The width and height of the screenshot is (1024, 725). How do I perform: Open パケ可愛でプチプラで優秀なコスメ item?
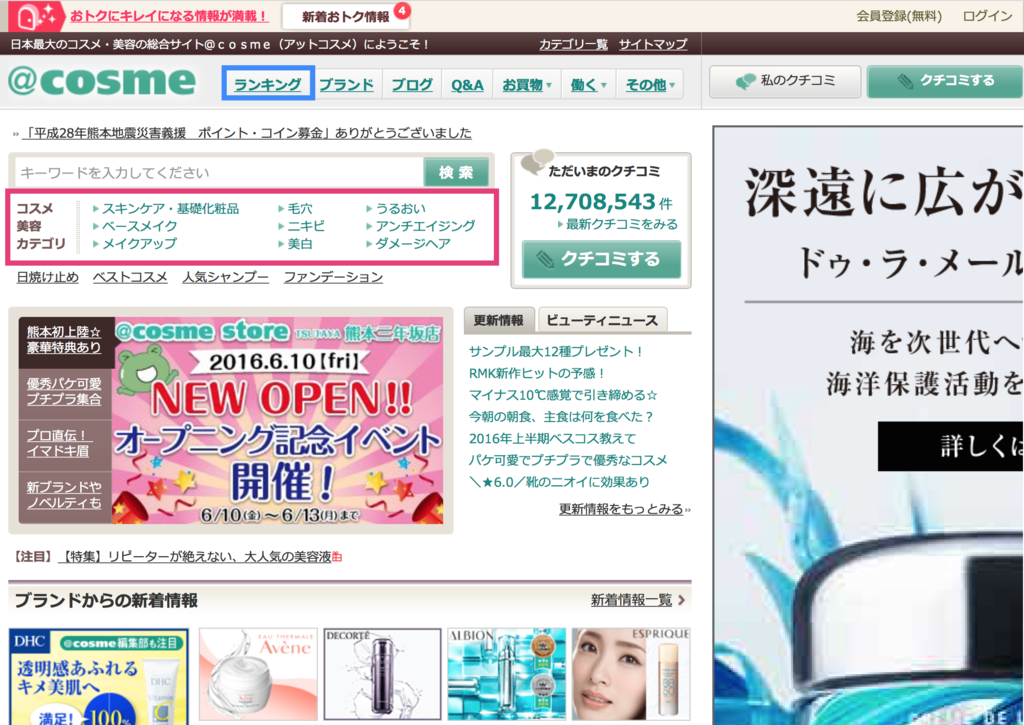[x=568, y=460]
